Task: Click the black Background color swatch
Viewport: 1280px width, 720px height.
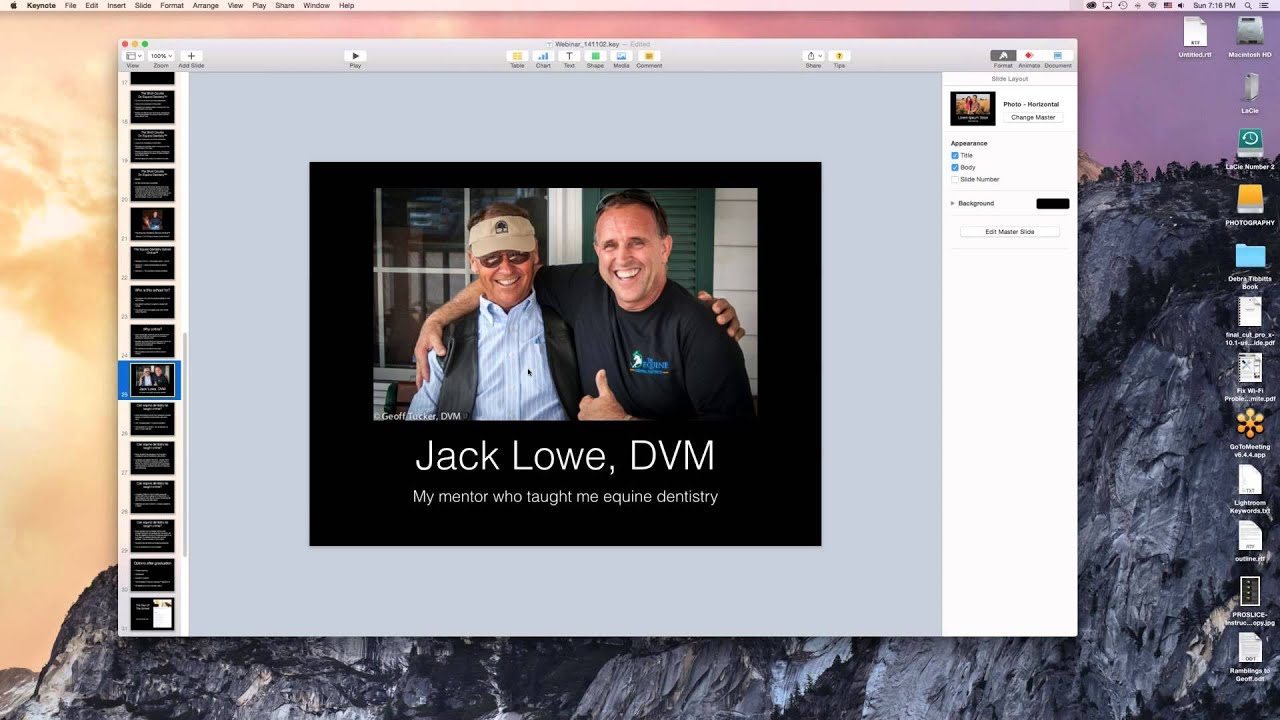Action: click(x=1053, y=203)
